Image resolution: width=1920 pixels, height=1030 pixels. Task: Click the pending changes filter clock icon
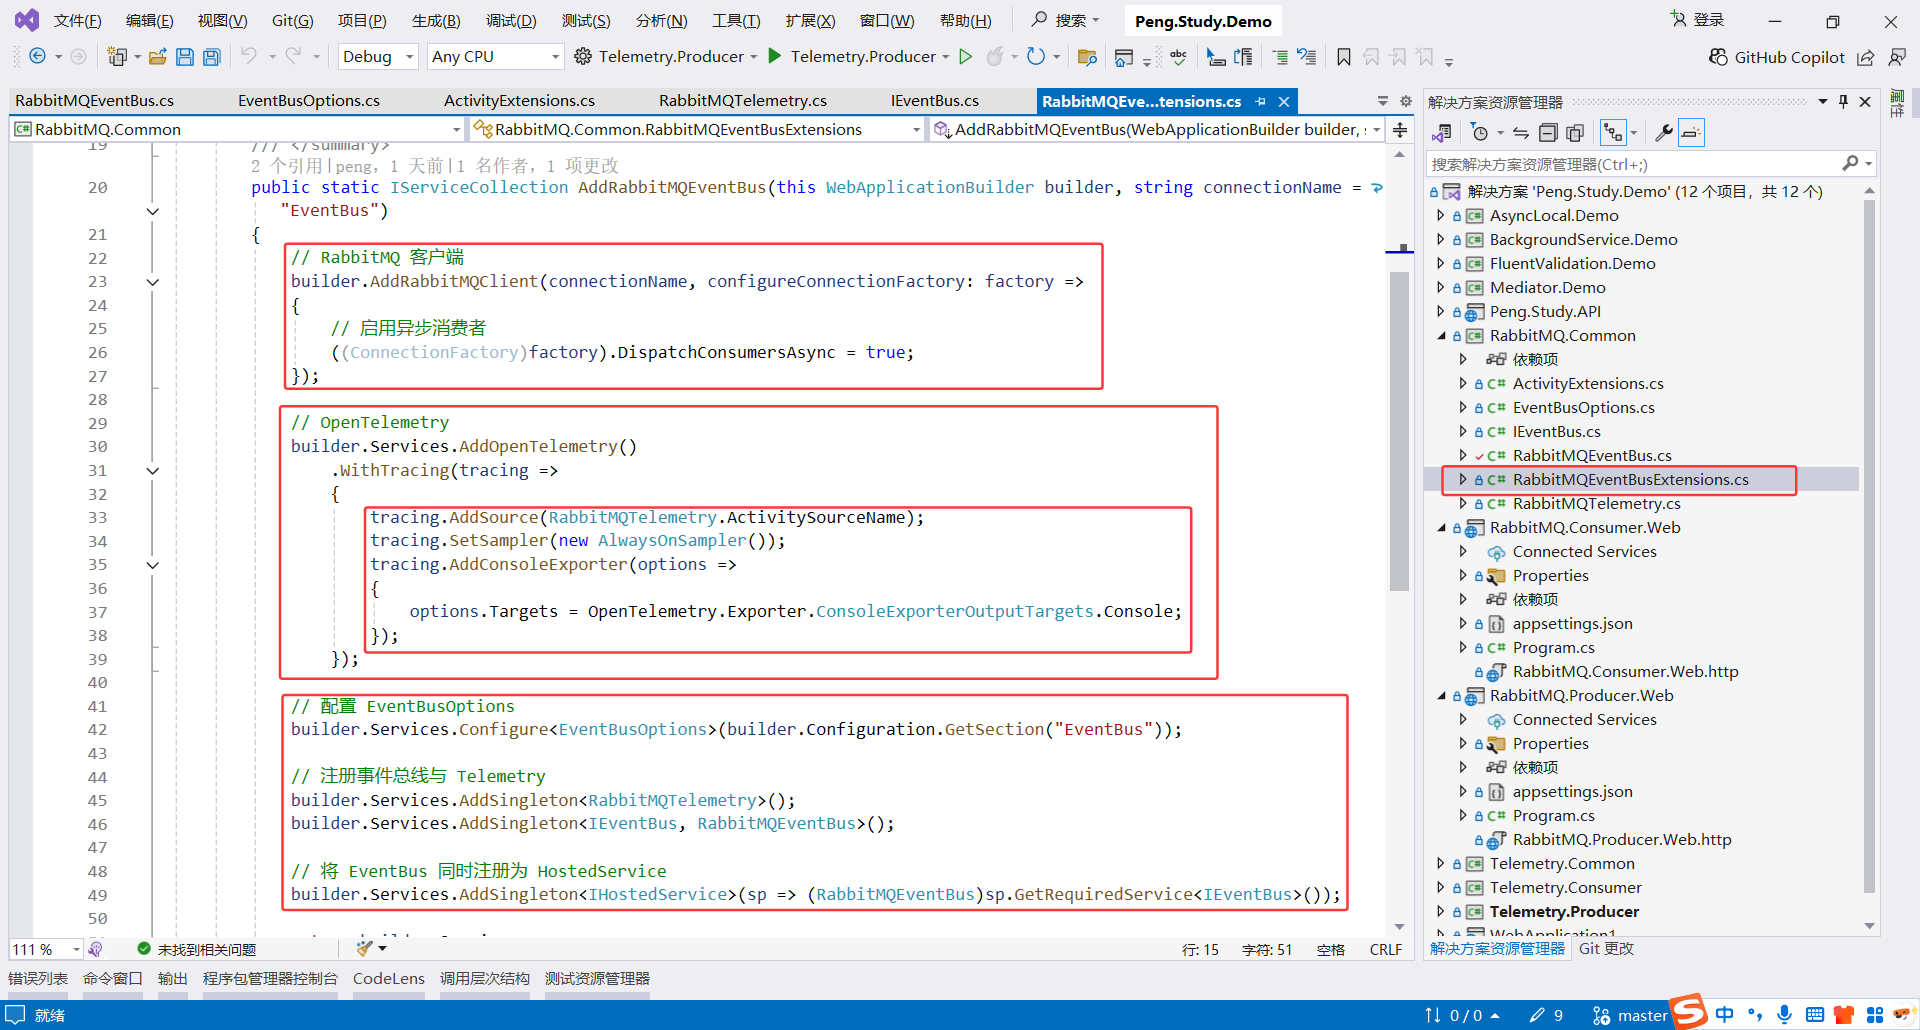click(1480, 132)
